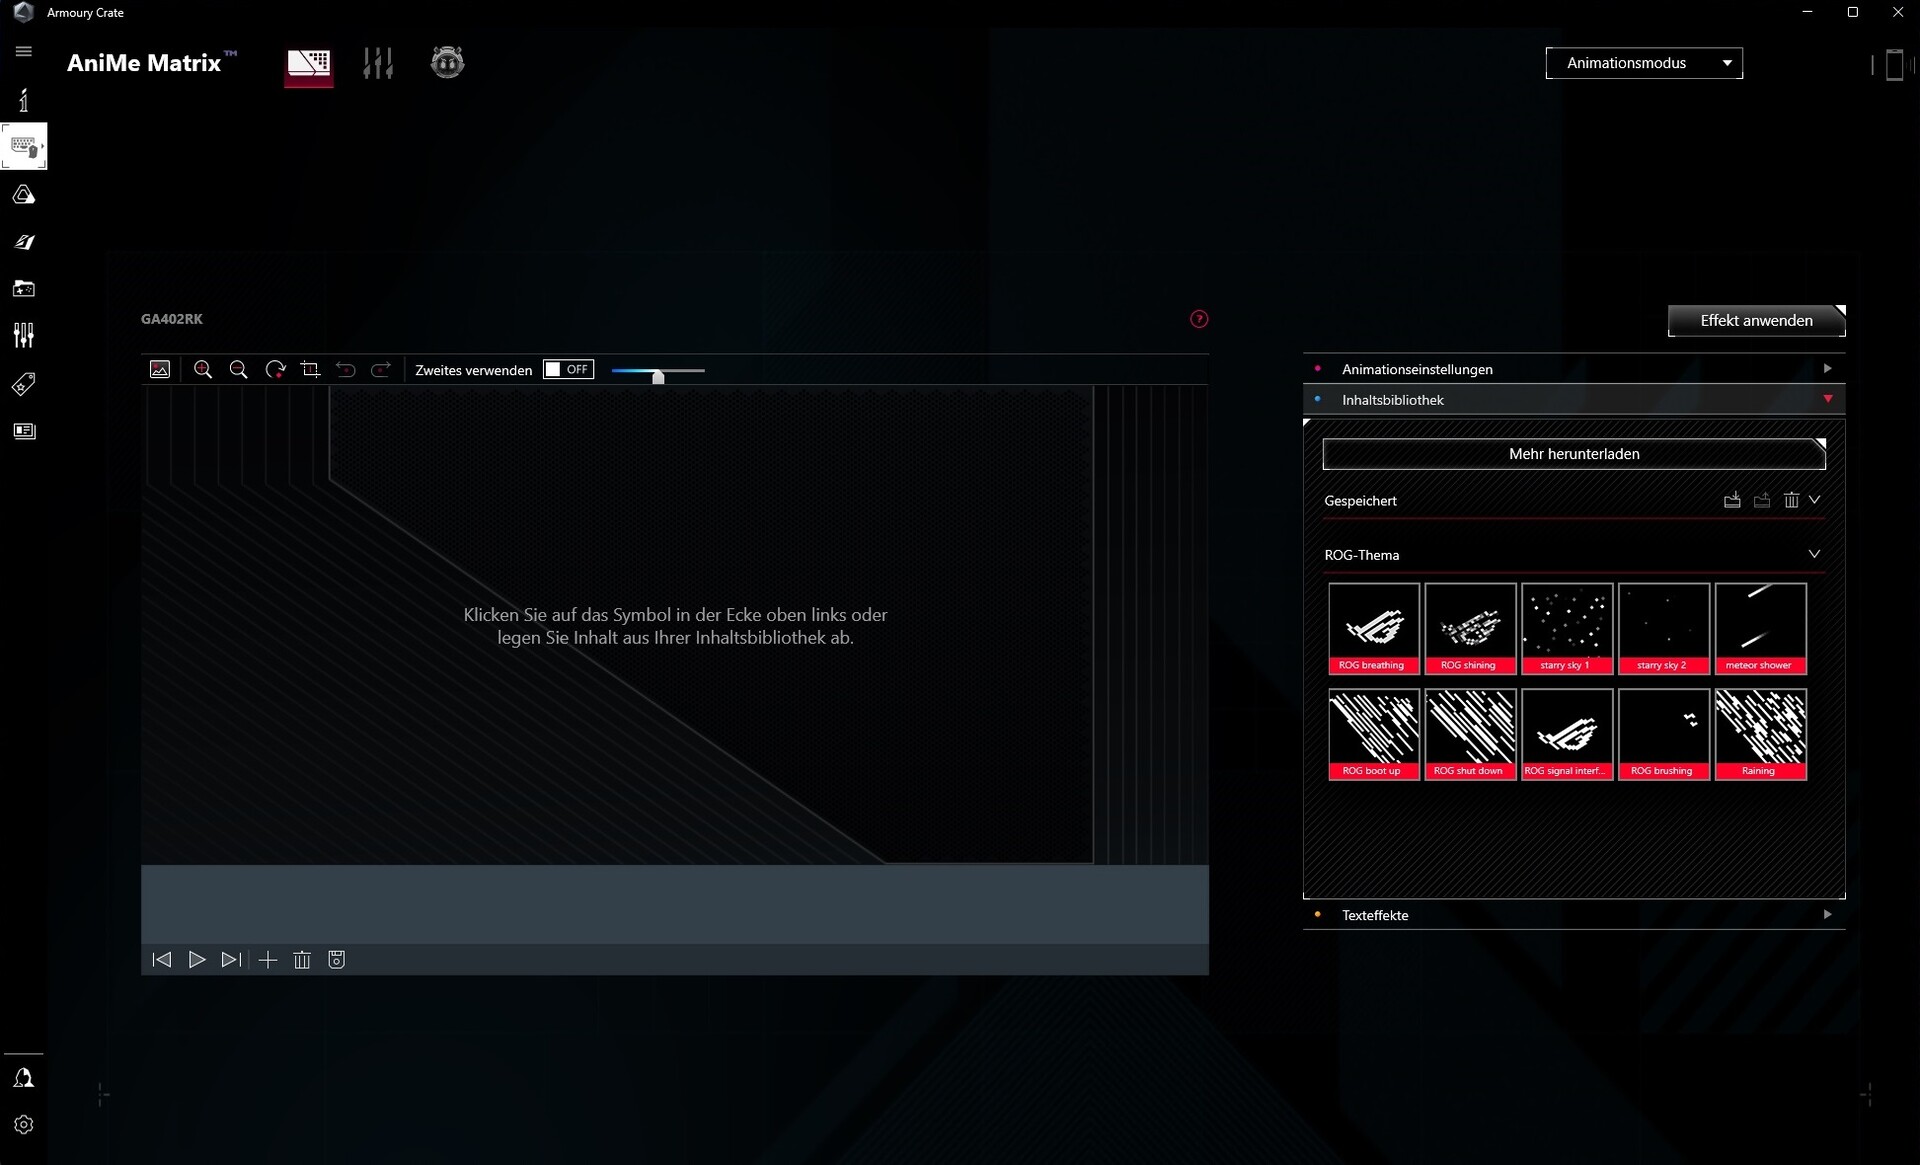Click the slider handle next to the OFF toggle
Viewport: 1920px width, 1165px height.
pos(658,376)
